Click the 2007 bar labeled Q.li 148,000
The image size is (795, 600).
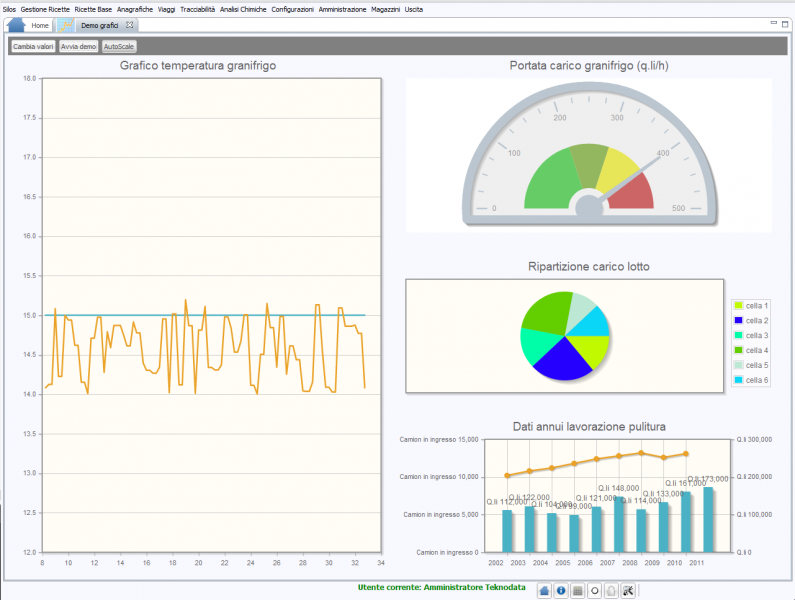pos(619,524)
